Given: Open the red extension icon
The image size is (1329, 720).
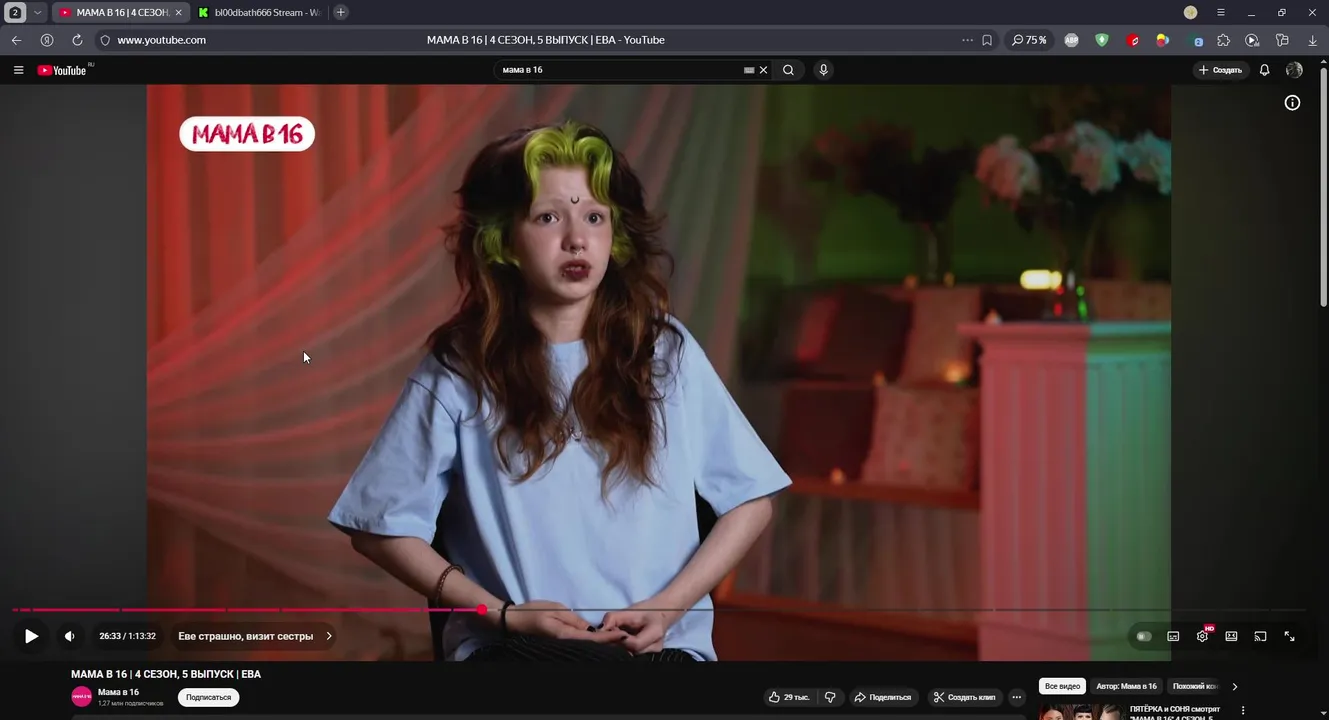Looking at the screenshot, I should click(x=1133, y=40).
